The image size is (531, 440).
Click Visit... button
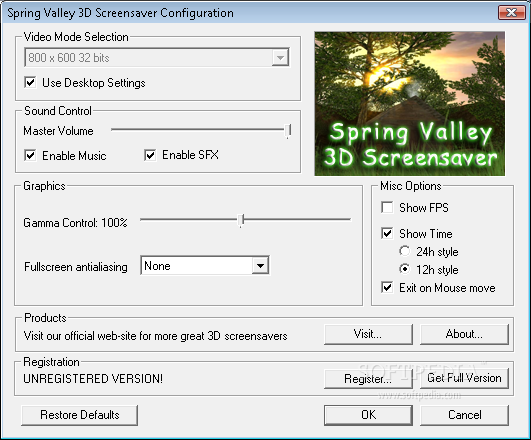(368, 334)
